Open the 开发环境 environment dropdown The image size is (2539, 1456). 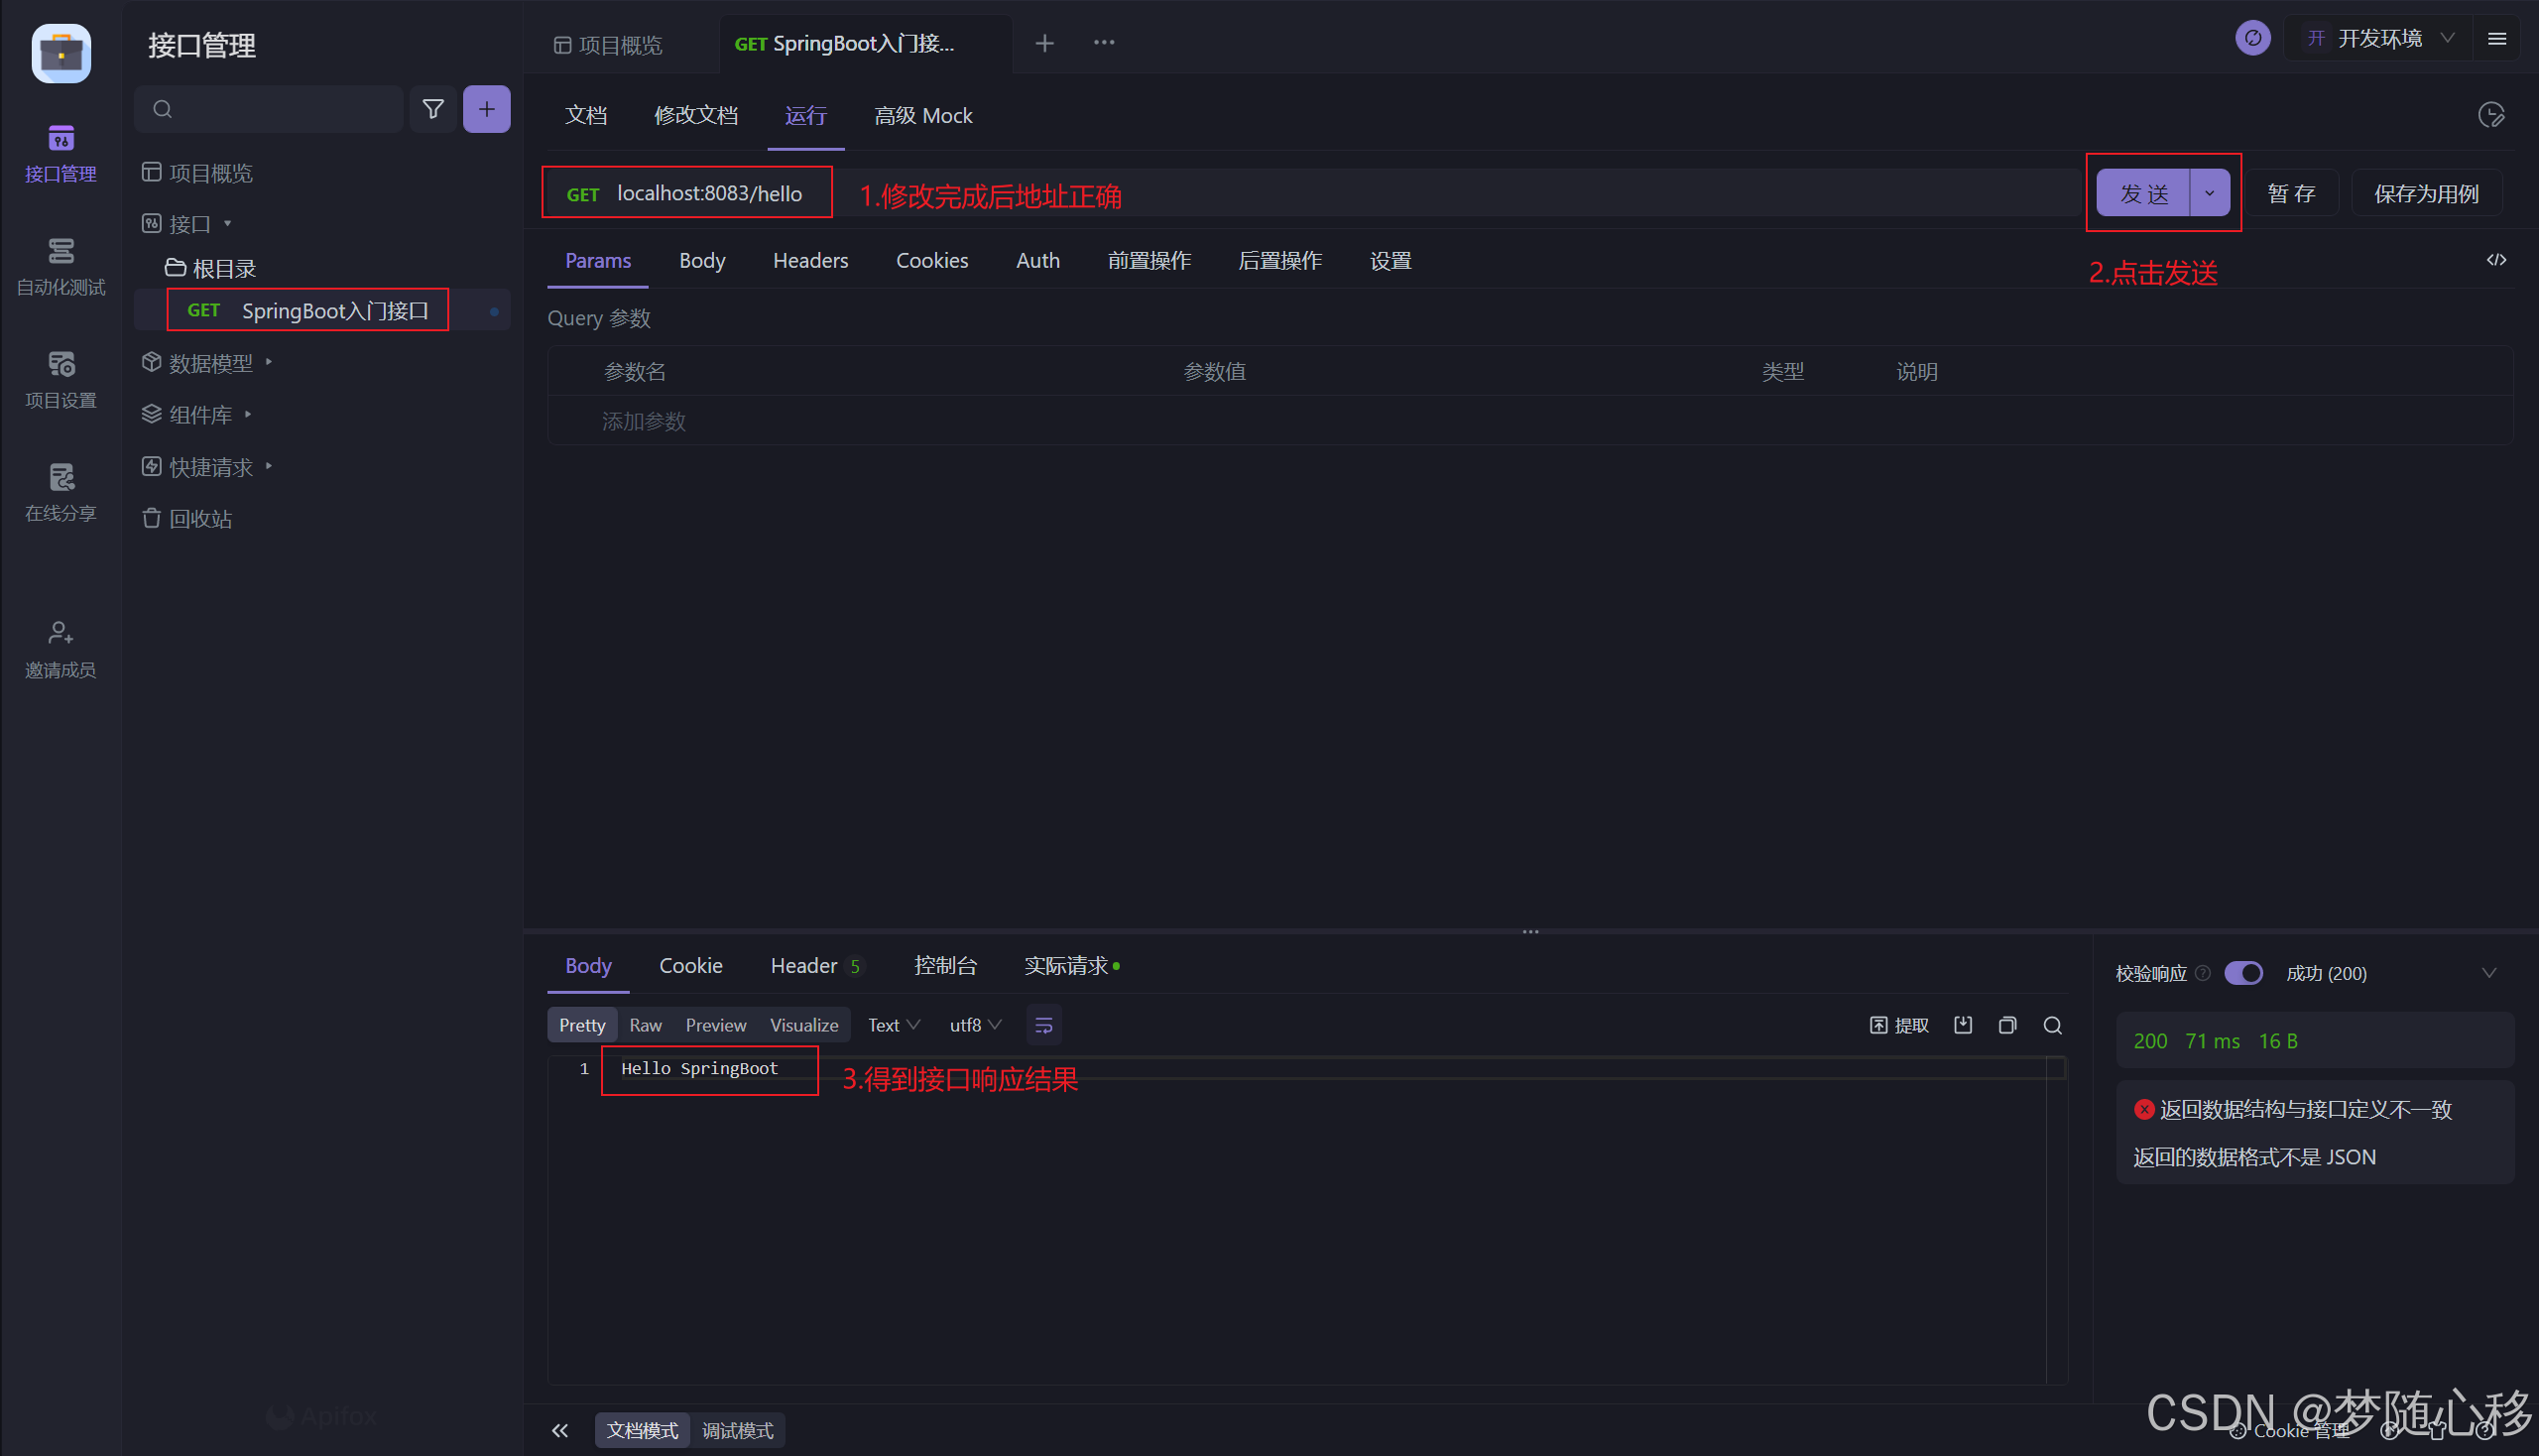coord(2379,39)
